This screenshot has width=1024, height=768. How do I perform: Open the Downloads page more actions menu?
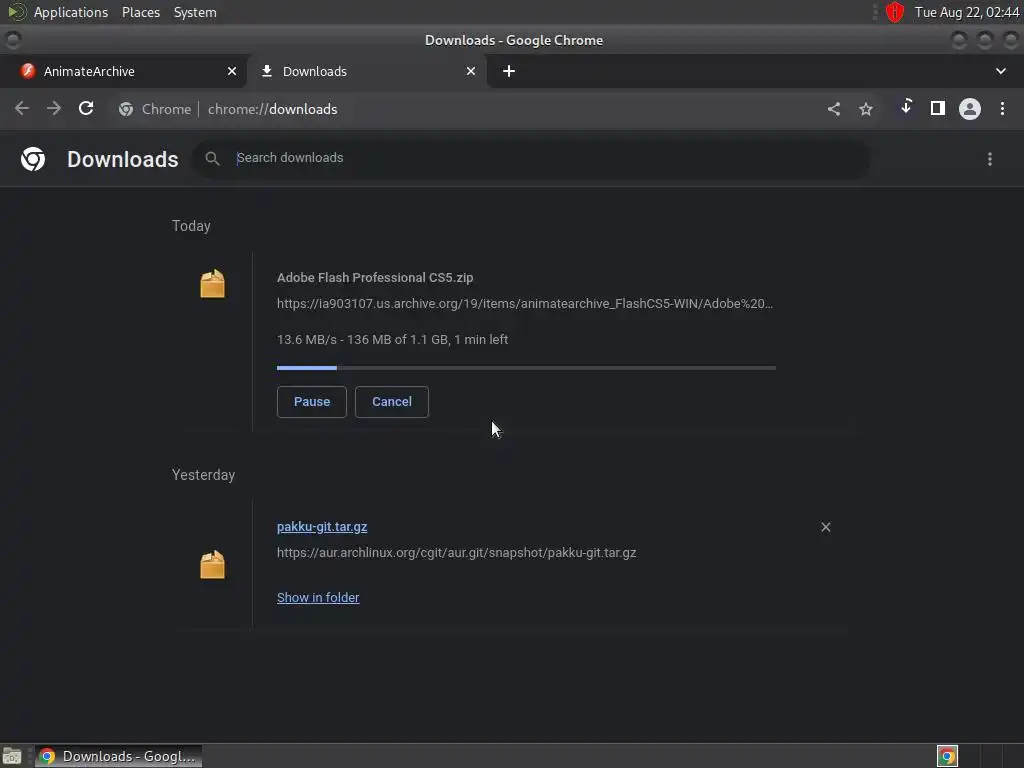point(990,159)
